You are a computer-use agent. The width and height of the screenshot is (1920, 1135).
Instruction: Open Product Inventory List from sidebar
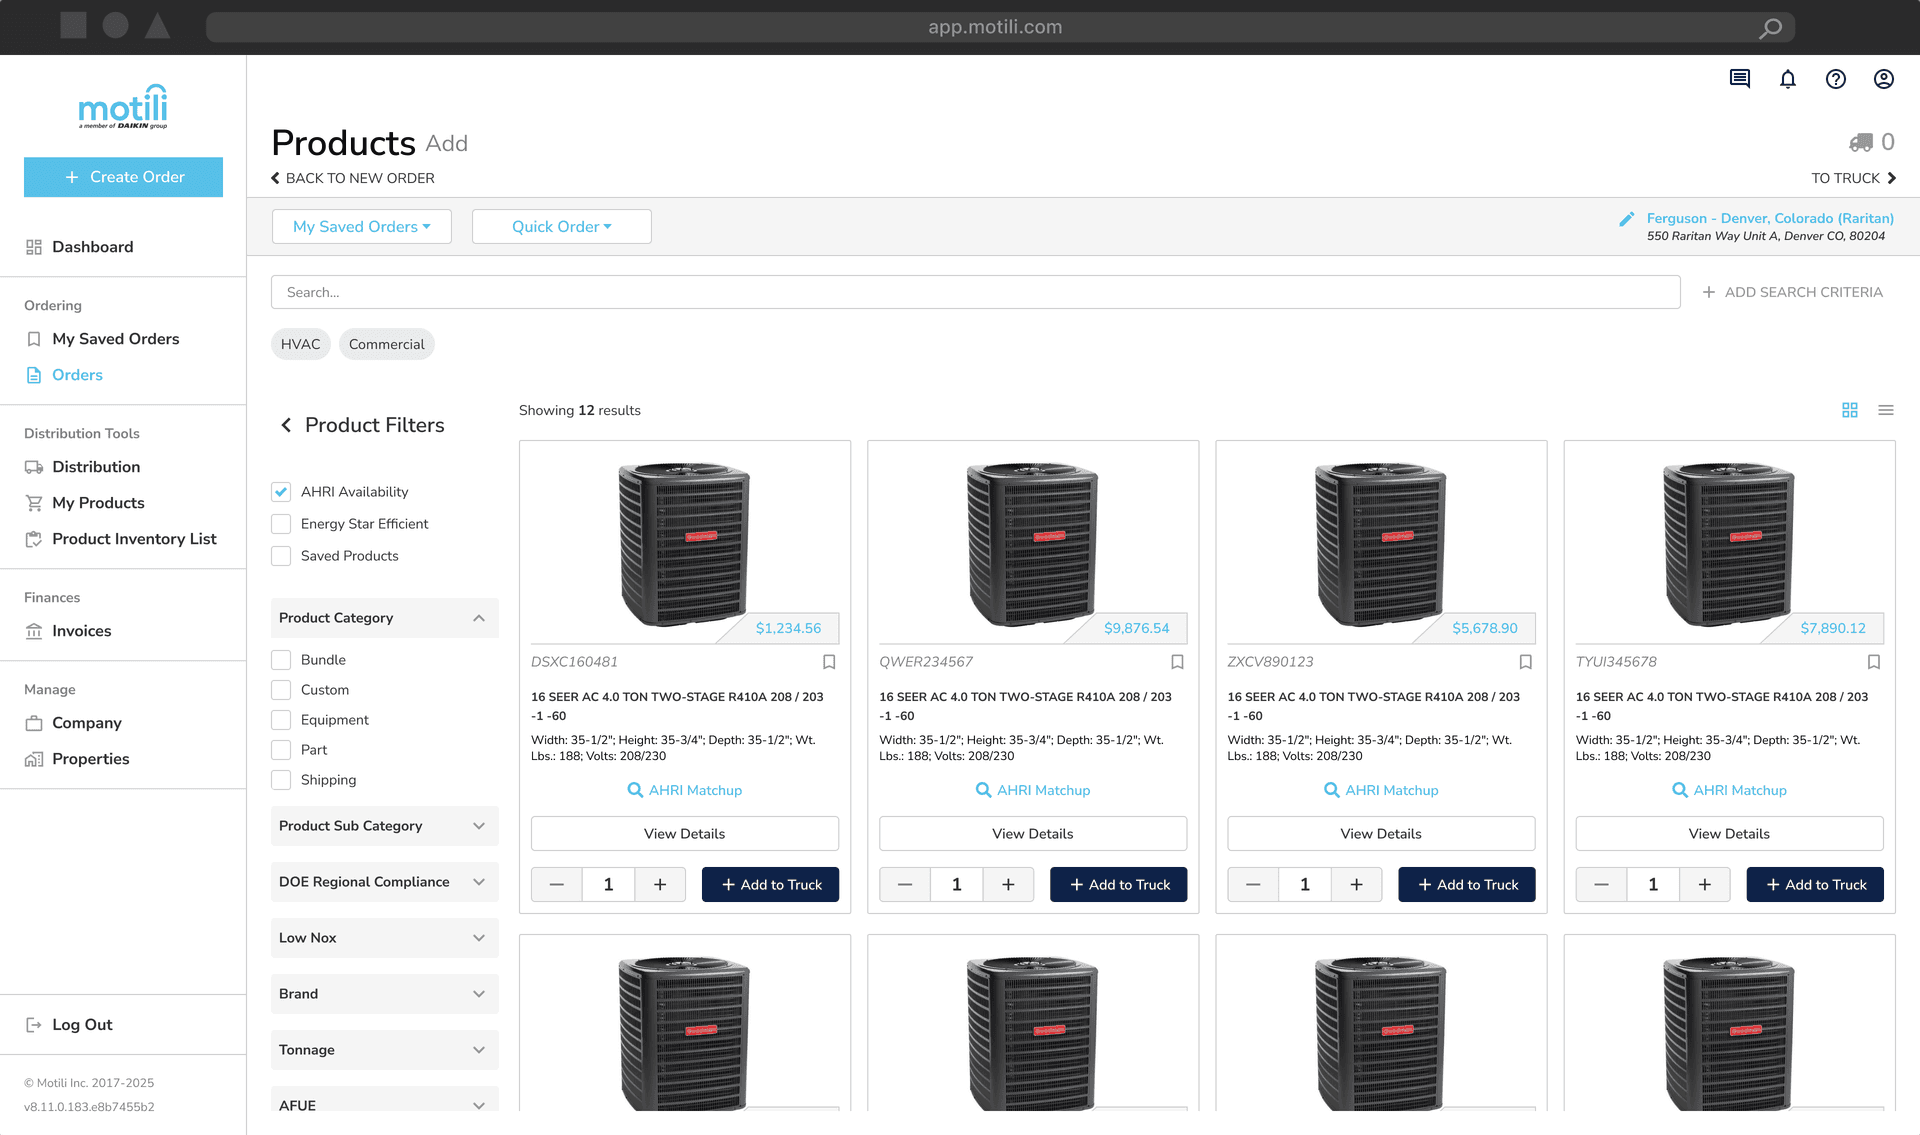133,539
